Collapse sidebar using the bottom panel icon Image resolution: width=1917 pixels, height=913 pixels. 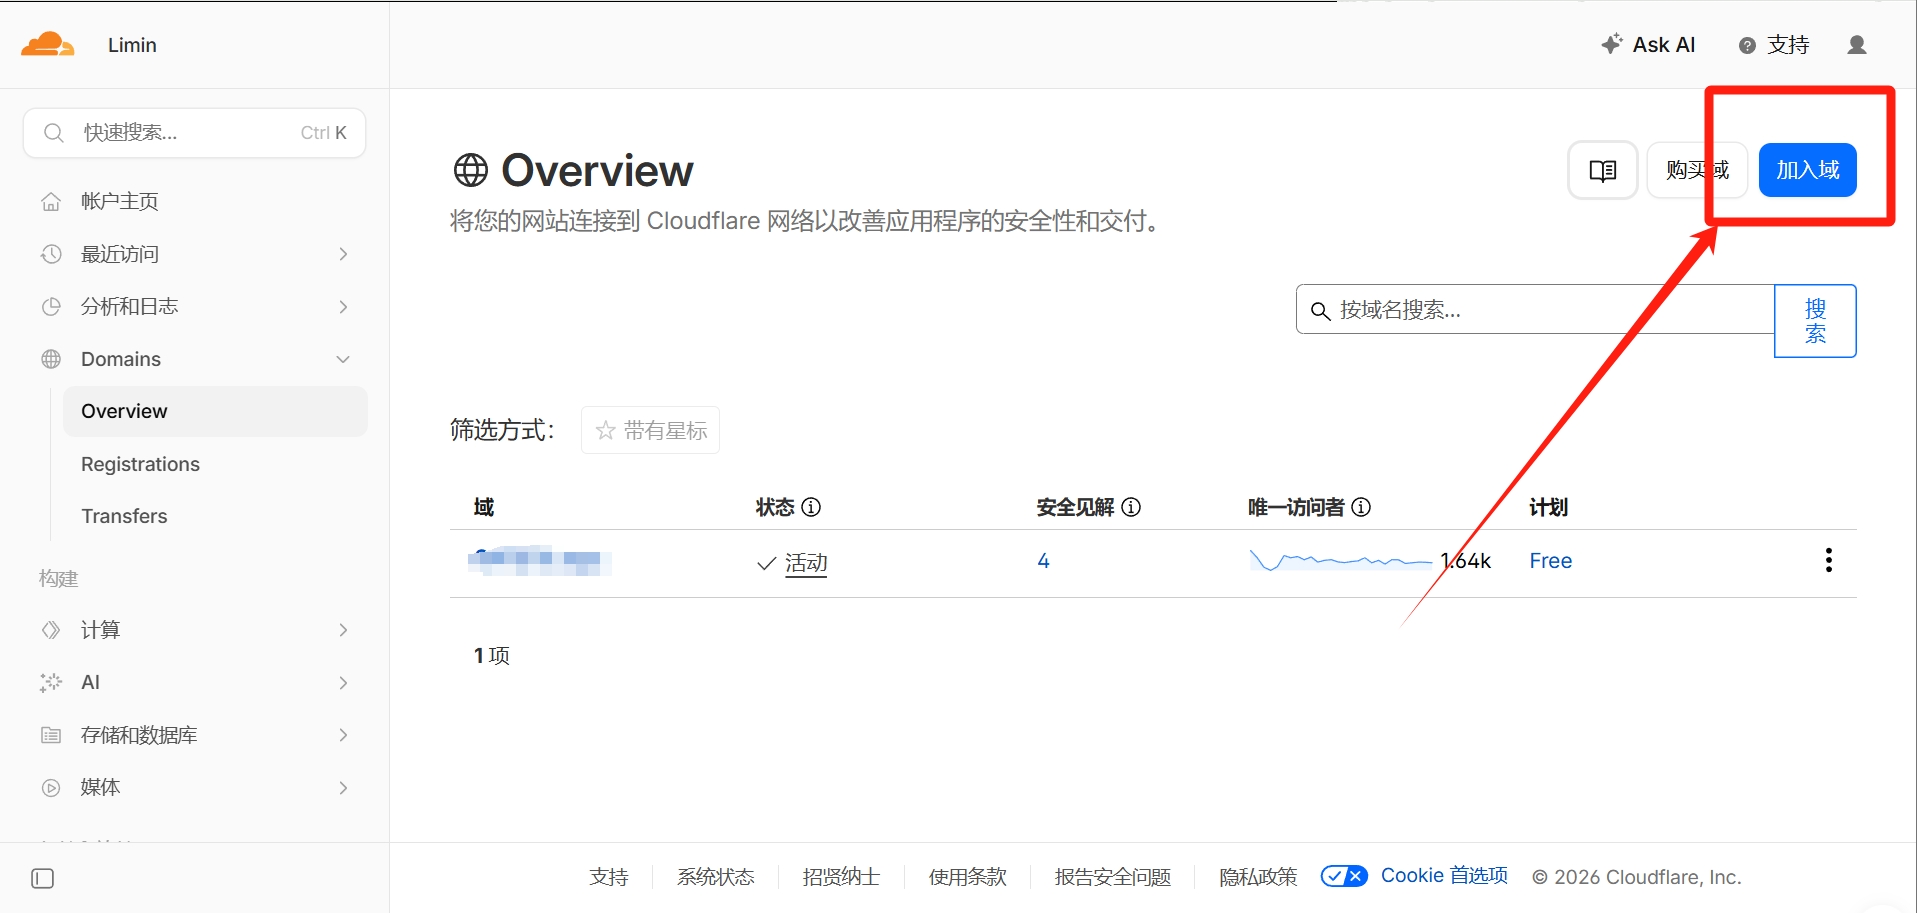pos(43,878)
